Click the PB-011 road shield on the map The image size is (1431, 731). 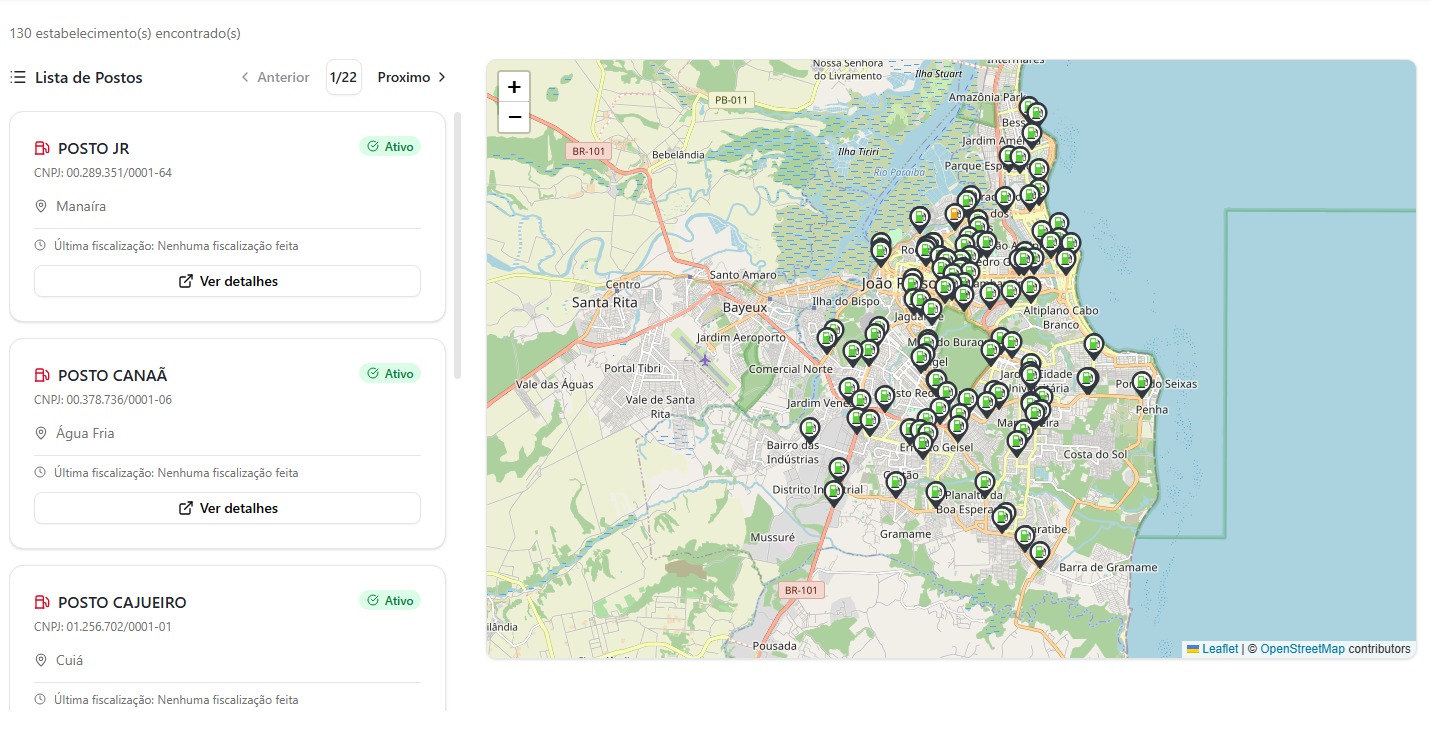[731, 100]
